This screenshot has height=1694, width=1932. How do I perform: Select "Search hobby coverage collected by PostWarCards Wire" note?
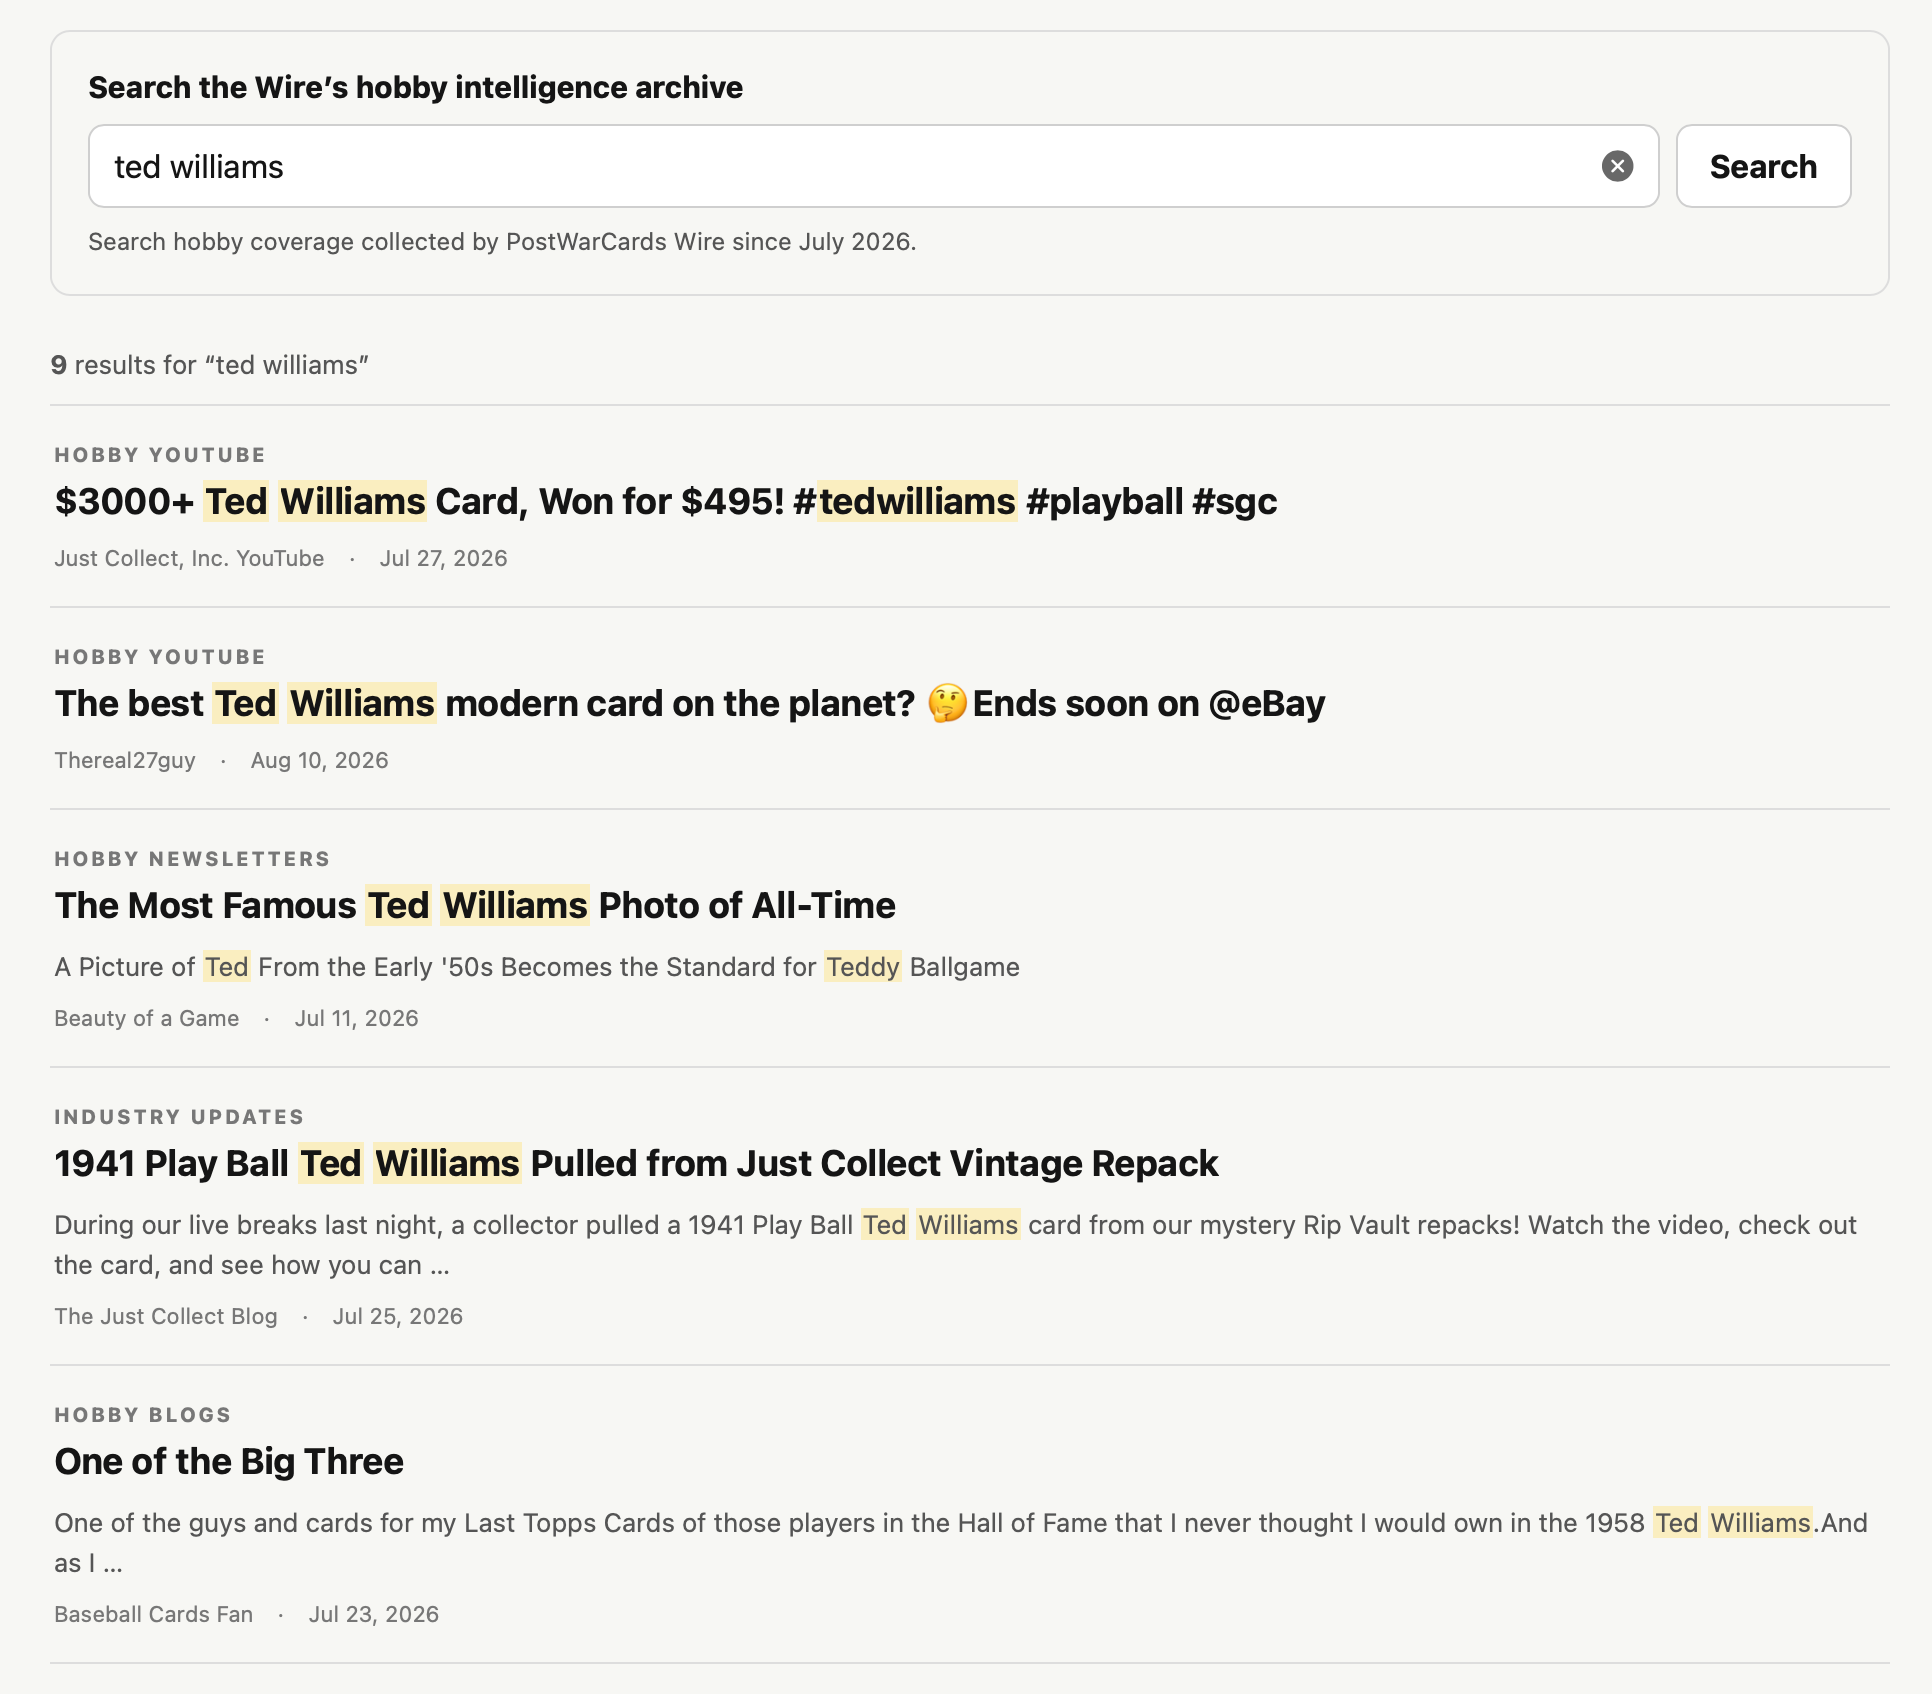[502, 242]
